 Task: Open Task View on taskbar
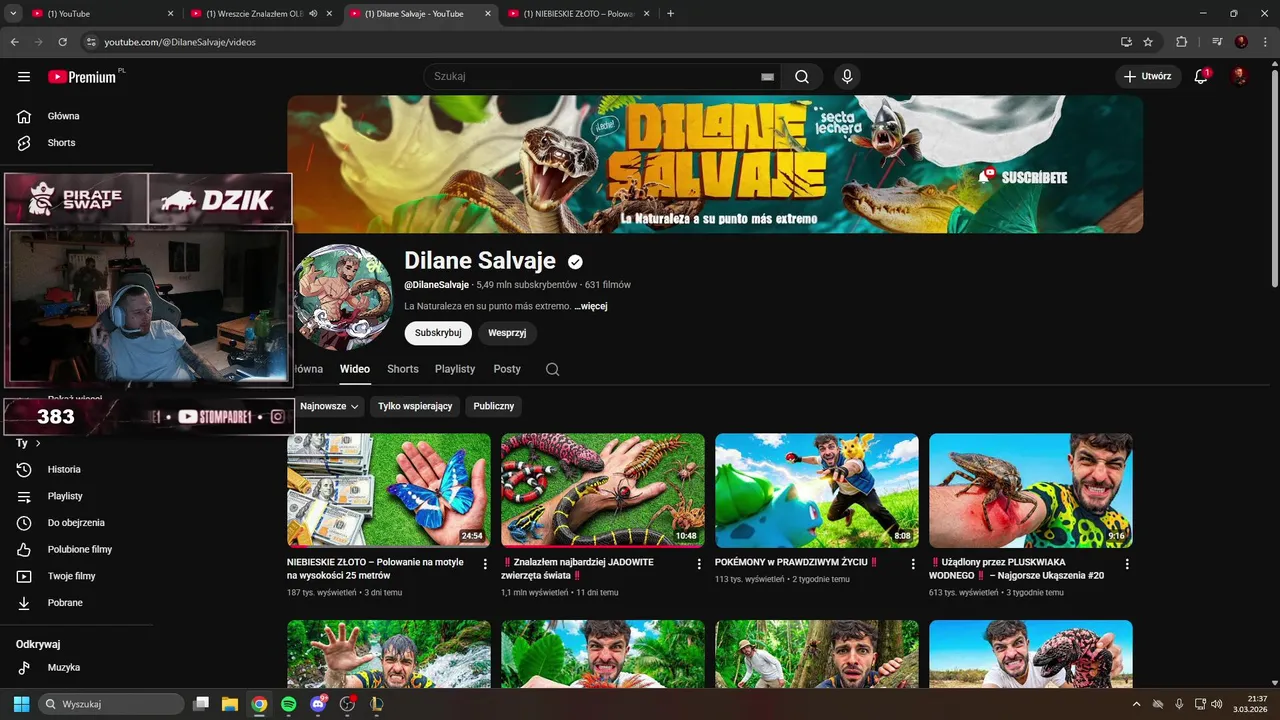[200, 704]
